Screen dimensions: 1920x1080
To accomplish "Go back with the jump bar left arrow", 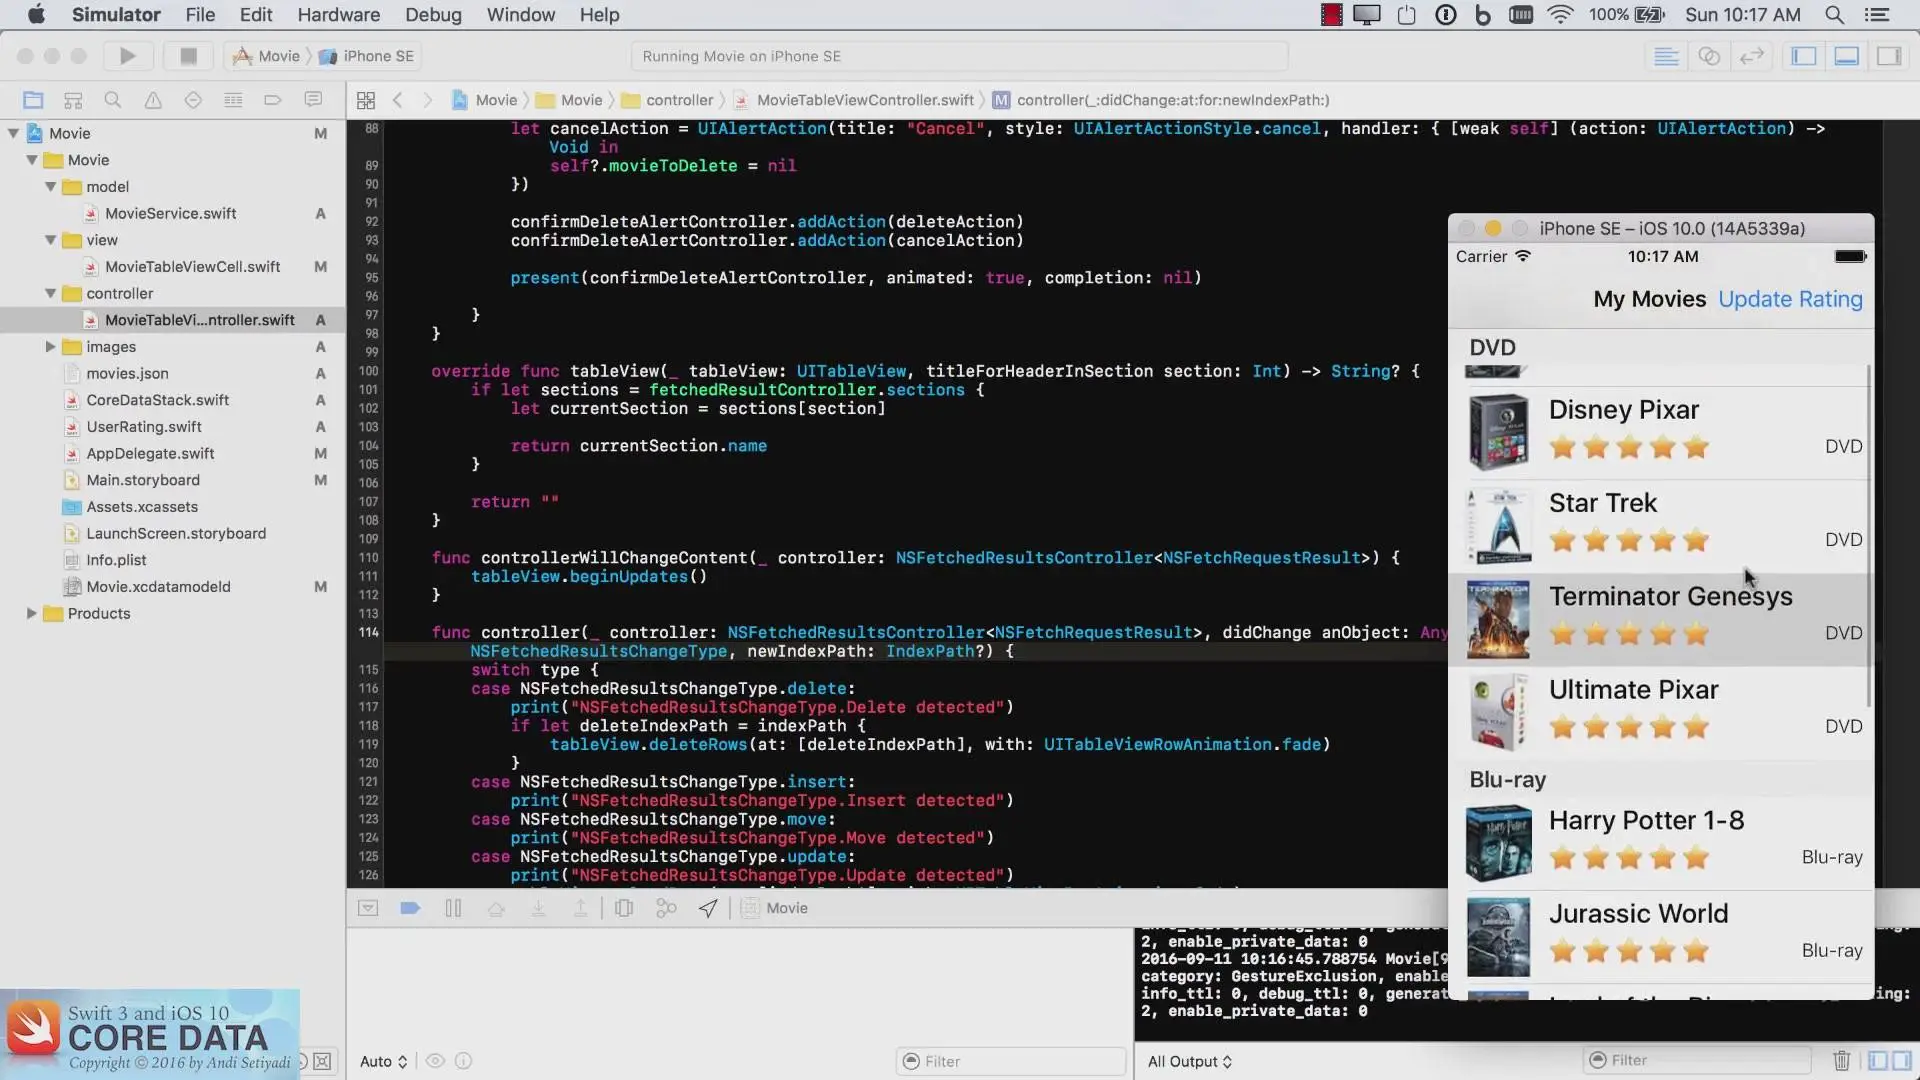I will tap(398, 100).
